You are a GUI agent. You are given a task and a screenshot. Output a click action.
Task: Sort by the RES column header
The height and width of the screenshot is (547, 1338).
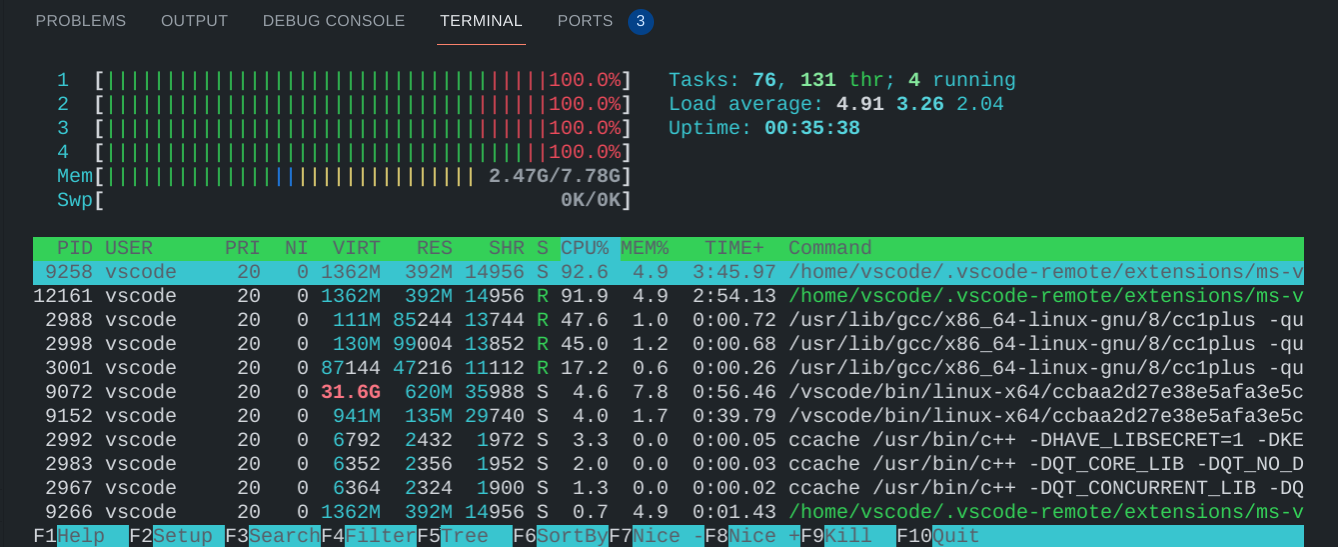tap(435, 248)
